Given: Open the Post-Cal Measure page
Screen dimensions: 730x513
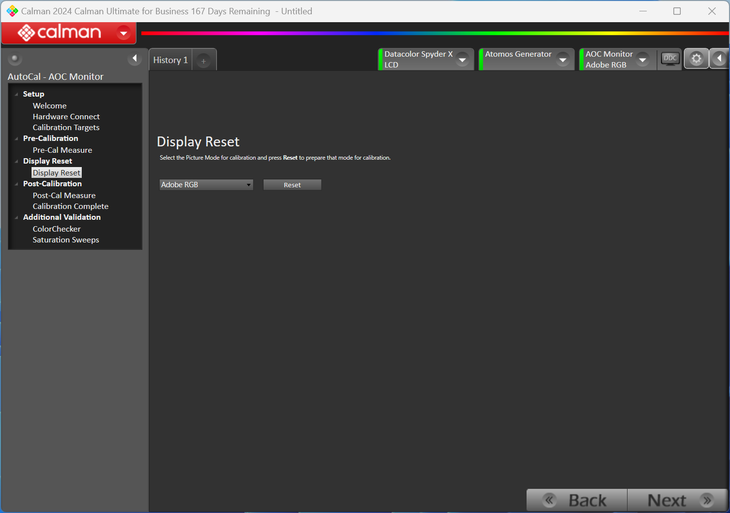Looking at the screenshot, I should [x=64, y=195].
